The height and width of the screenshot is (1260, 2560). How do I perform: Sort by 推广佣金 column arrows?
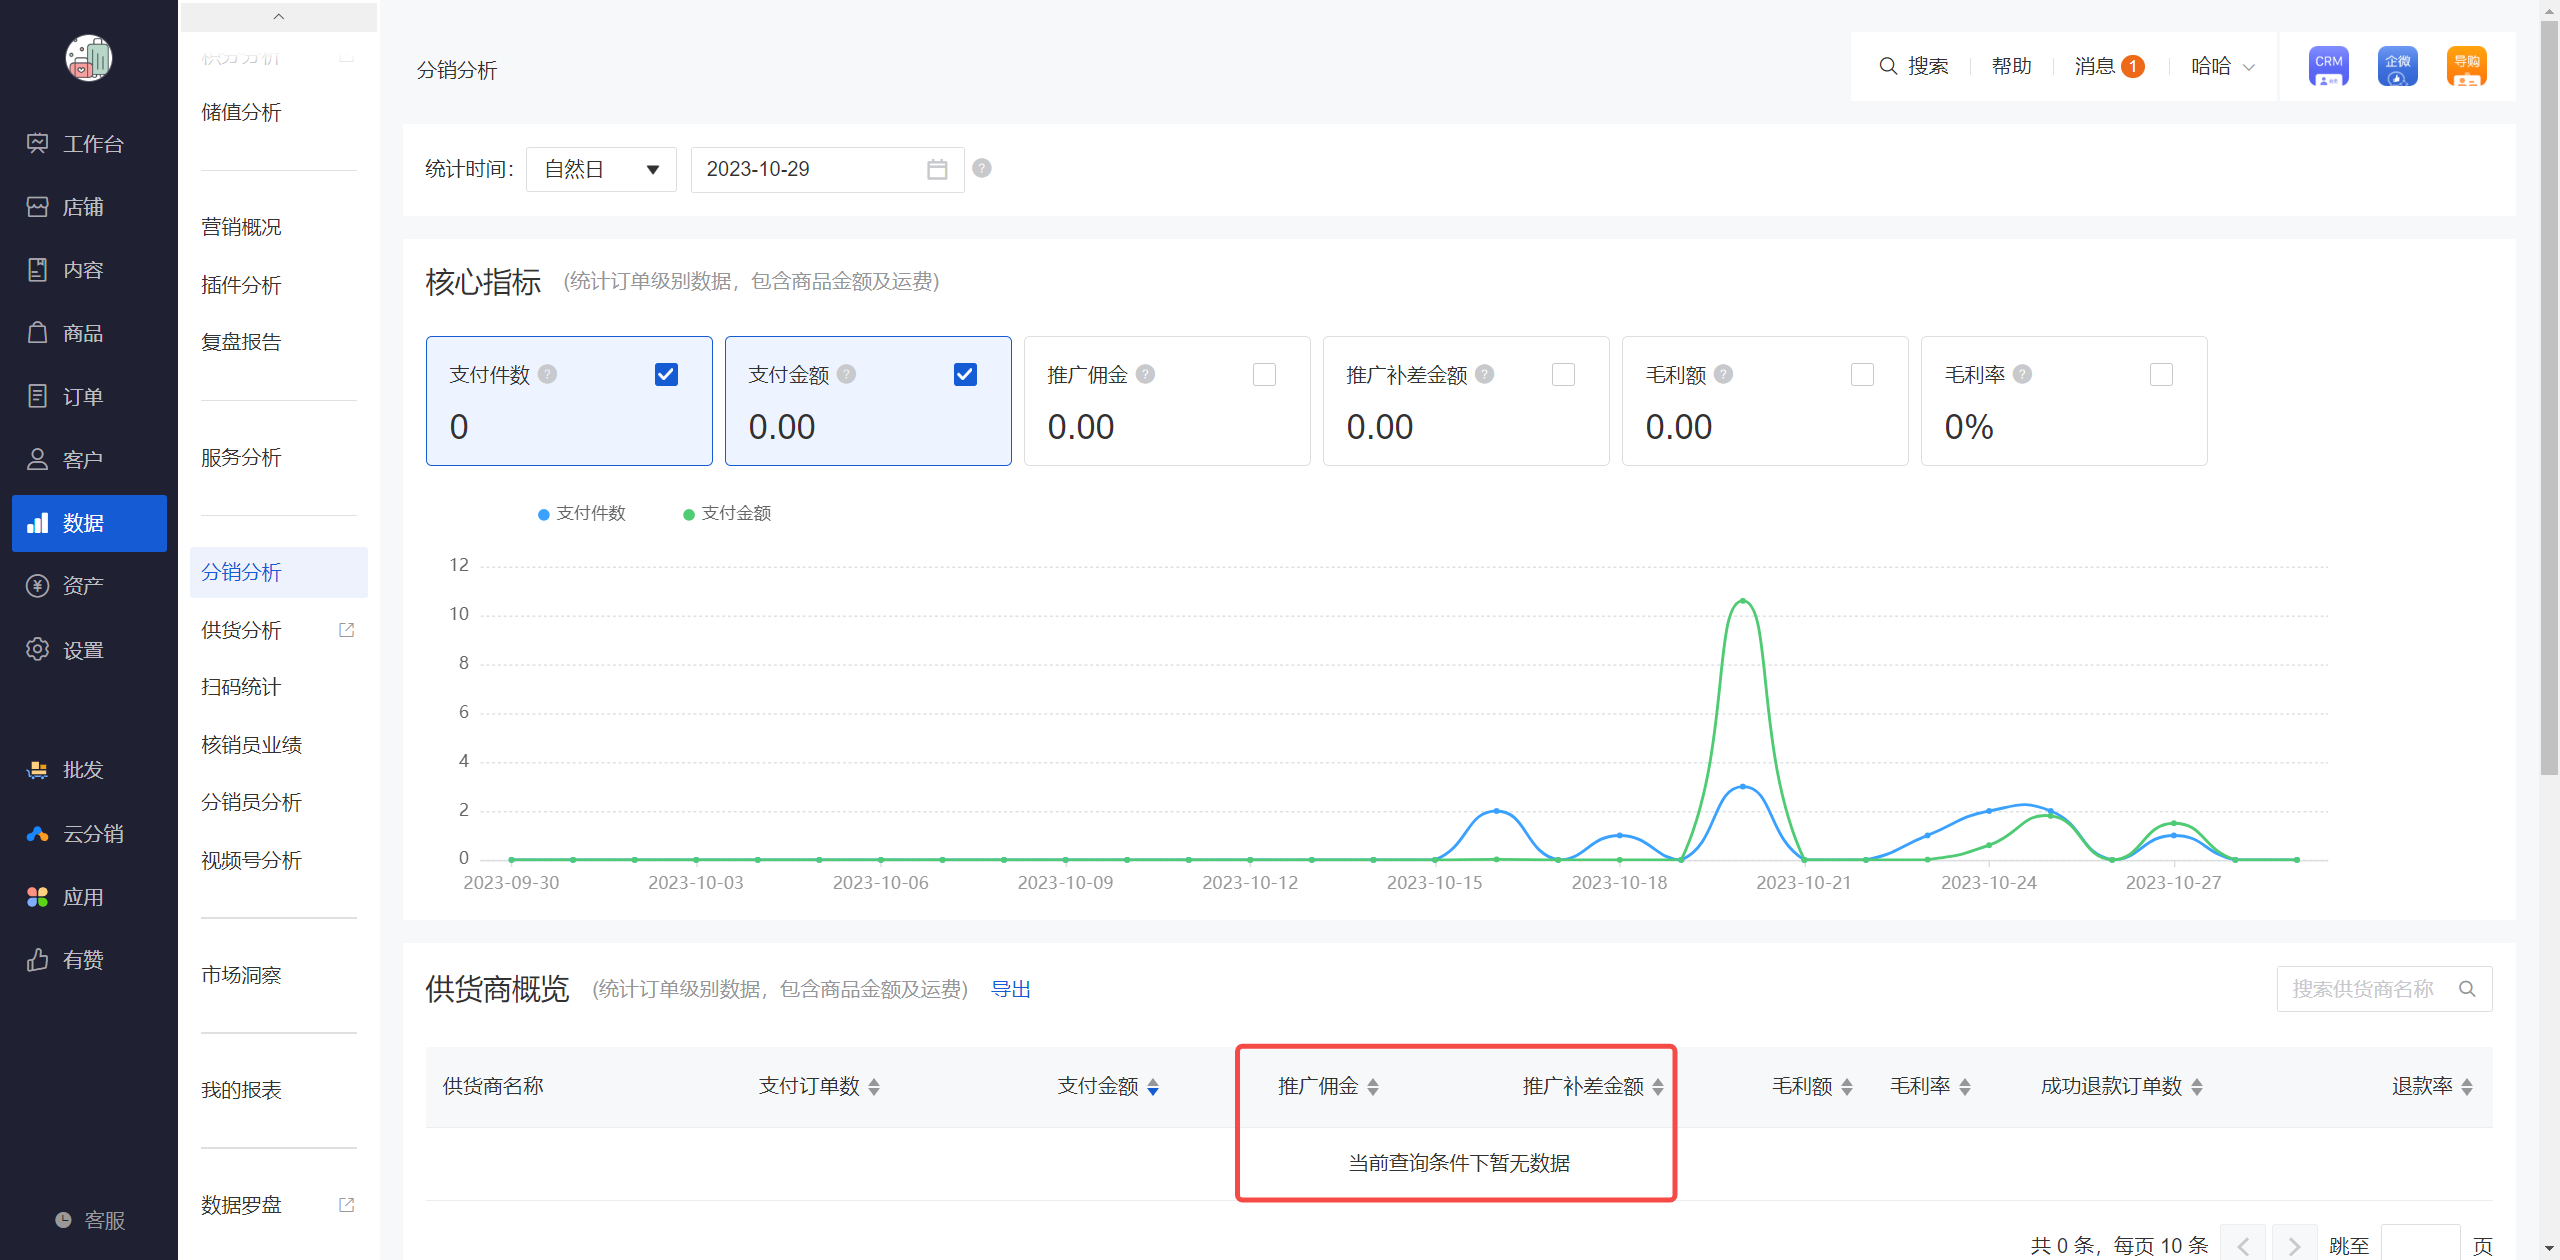1373,1087
